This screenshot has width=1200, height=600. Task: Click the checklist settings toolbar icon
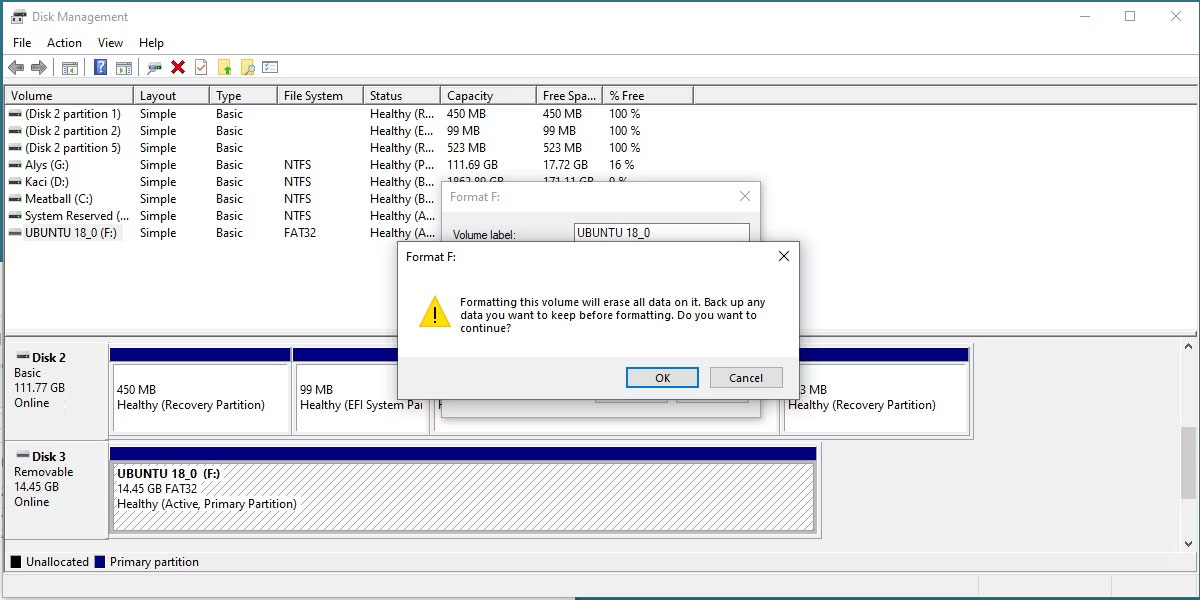(270, 67)
